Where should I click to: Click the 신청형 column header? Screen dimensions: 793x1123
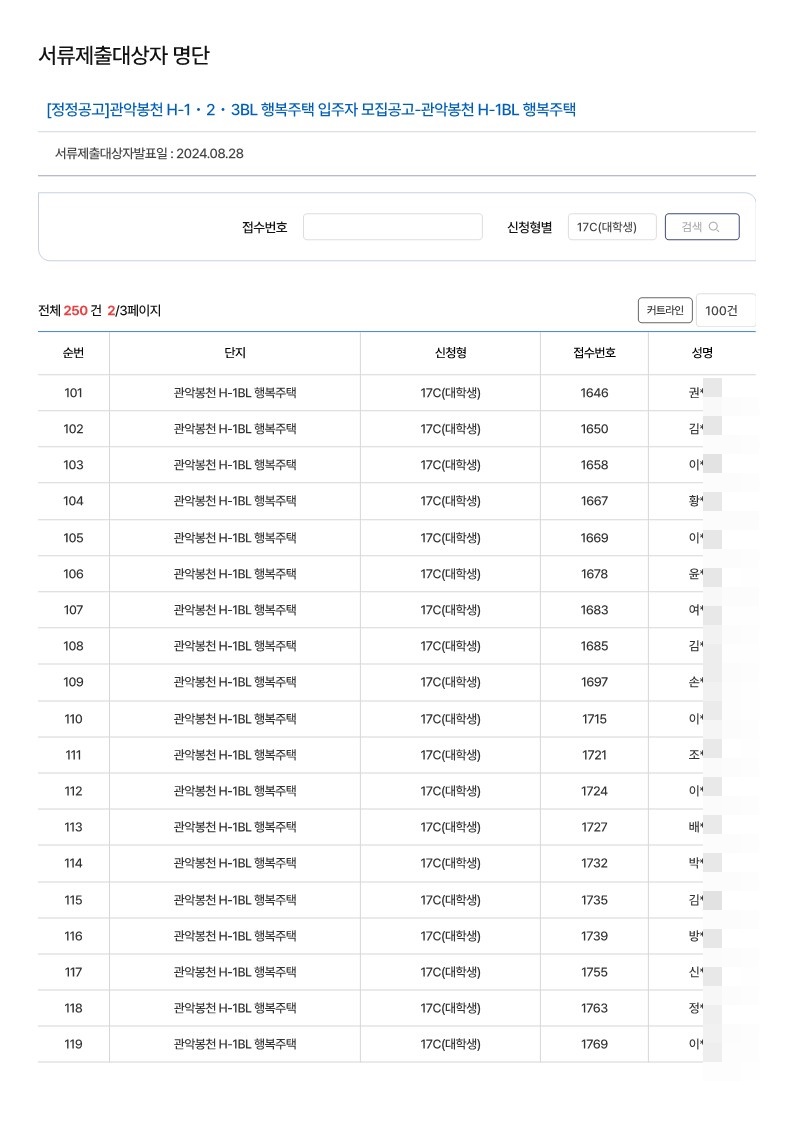click(450, 352)
